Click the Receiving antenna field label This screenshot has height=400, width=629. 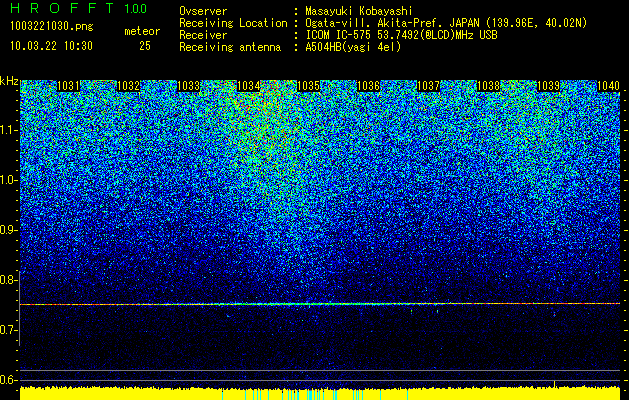230,47
